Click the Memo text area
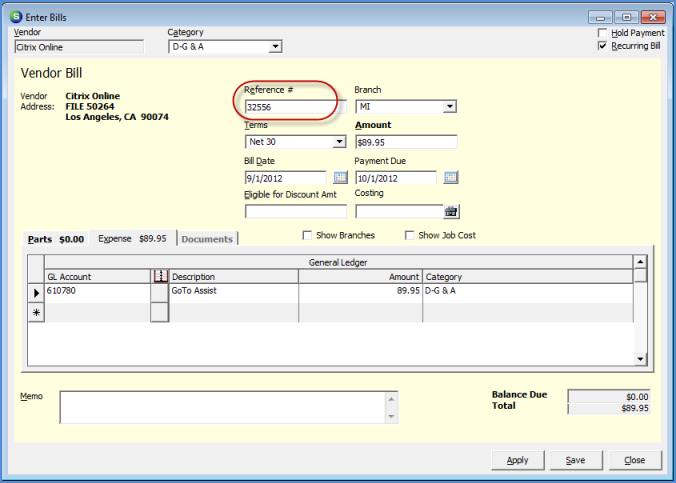 [223, 408]
